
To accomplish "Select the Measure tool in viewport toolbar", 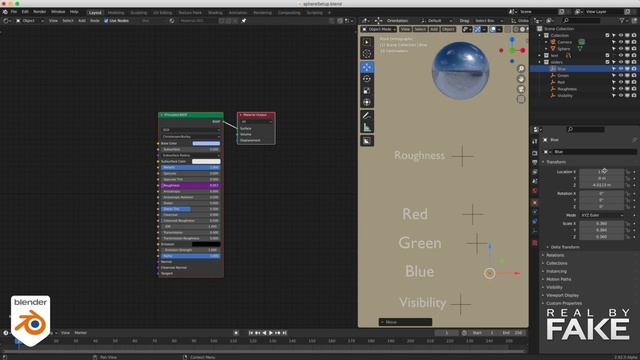I will [x=367, y=127].
